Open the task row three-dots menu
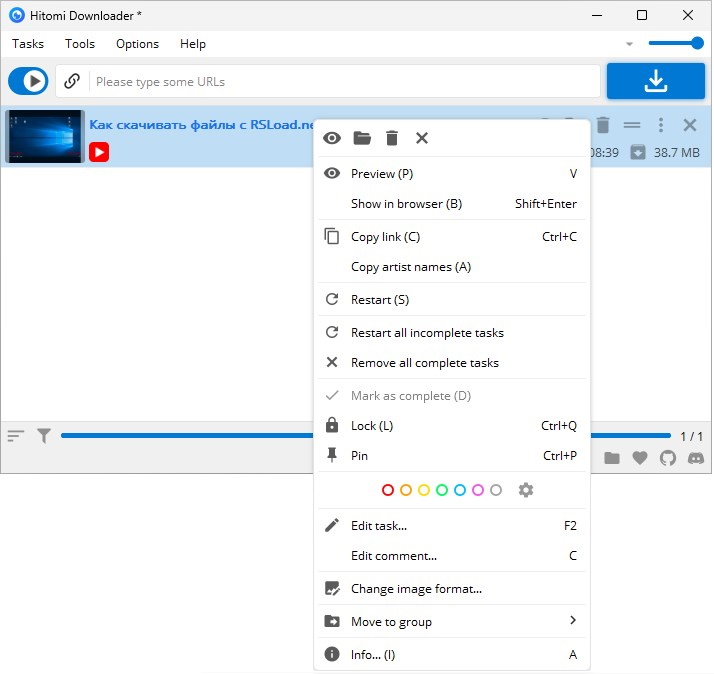The width and height of the screenshot is (714, 674). tap(661, 125)
